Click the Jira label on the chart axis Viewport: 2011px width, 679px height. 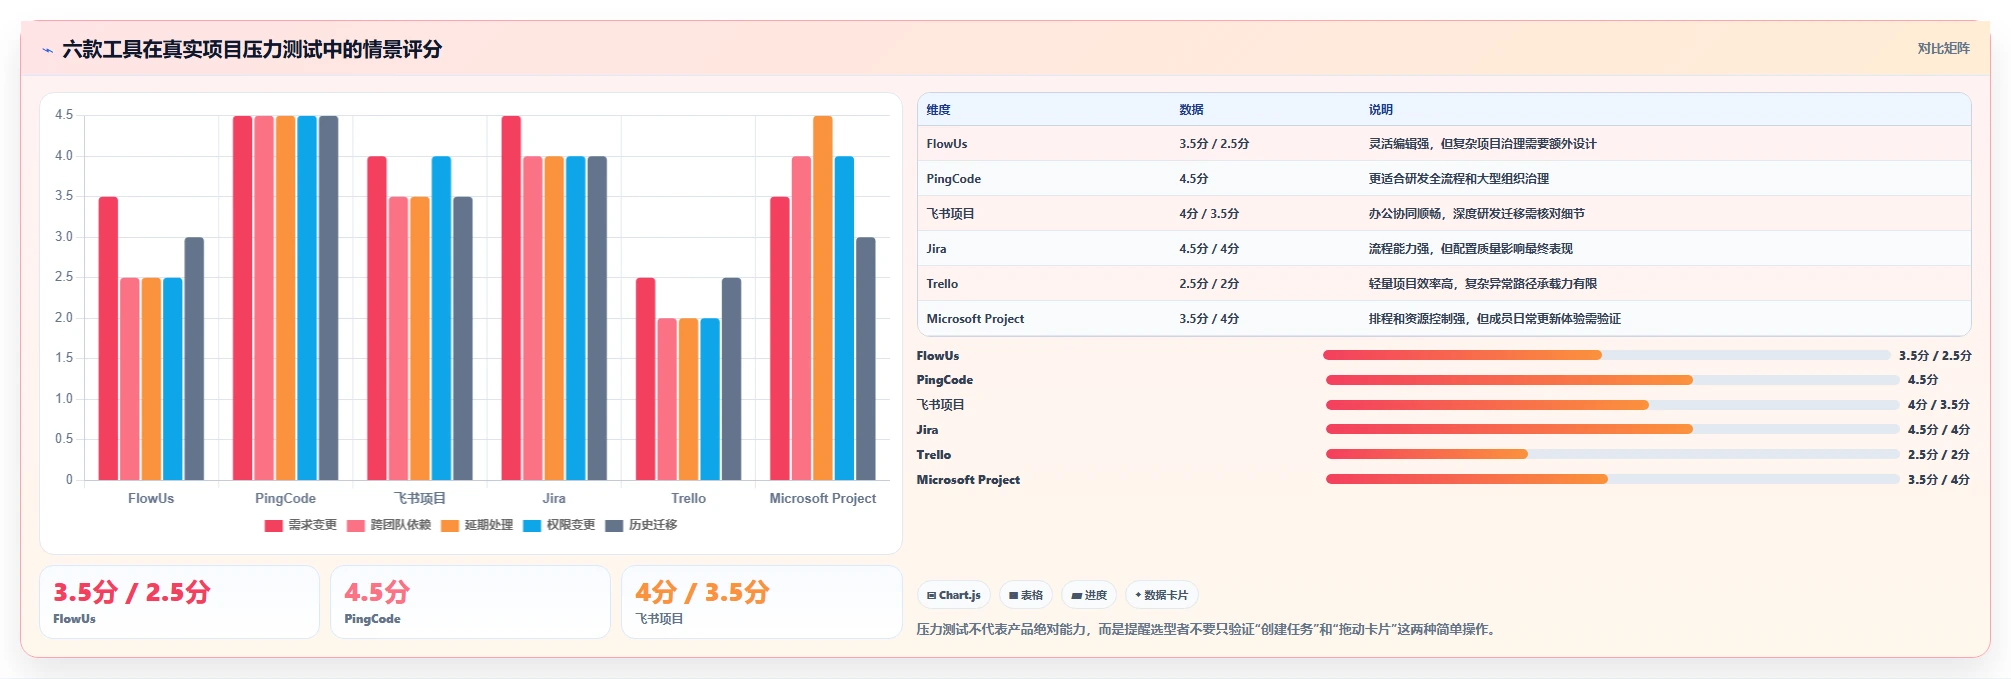coord(554,498)
